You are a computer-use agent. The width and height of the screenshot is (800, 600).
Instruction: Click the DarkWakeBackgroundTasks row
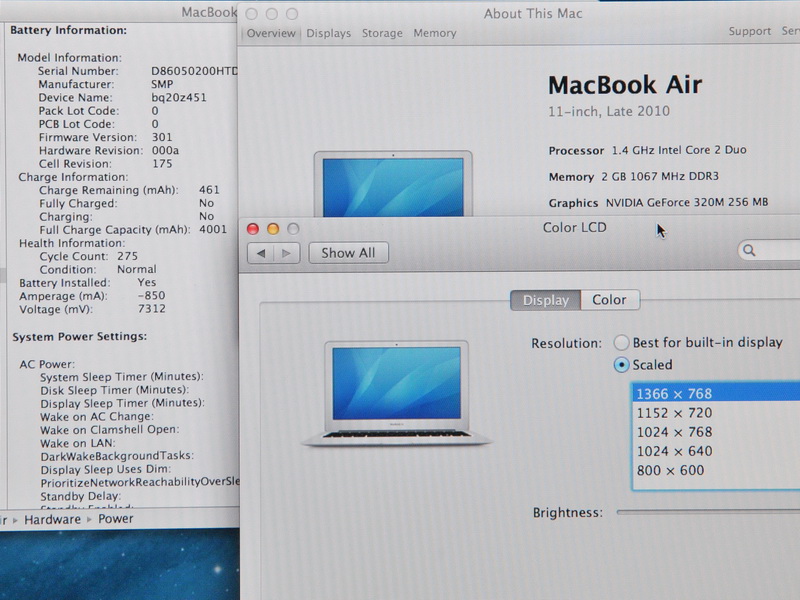click(117, 456)
